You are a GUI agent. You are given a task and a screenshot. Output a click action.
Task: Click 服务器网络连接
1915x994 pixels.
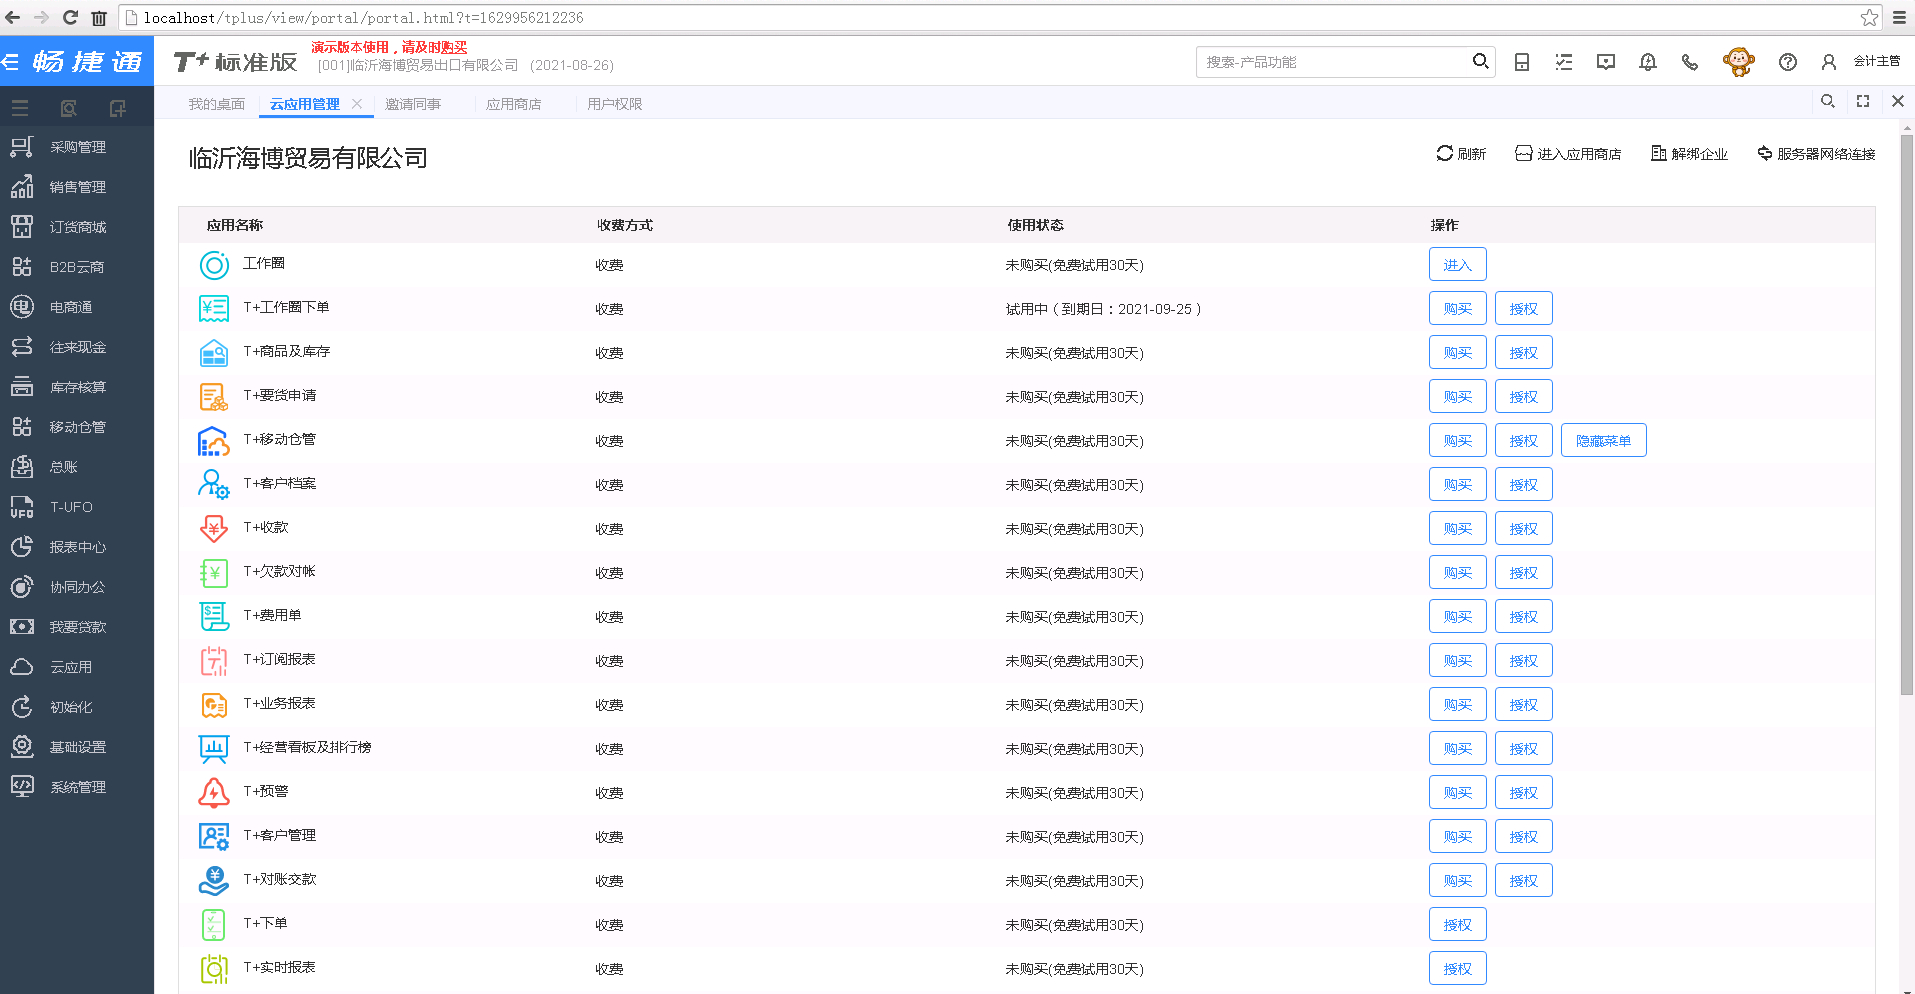[1816, 154]
